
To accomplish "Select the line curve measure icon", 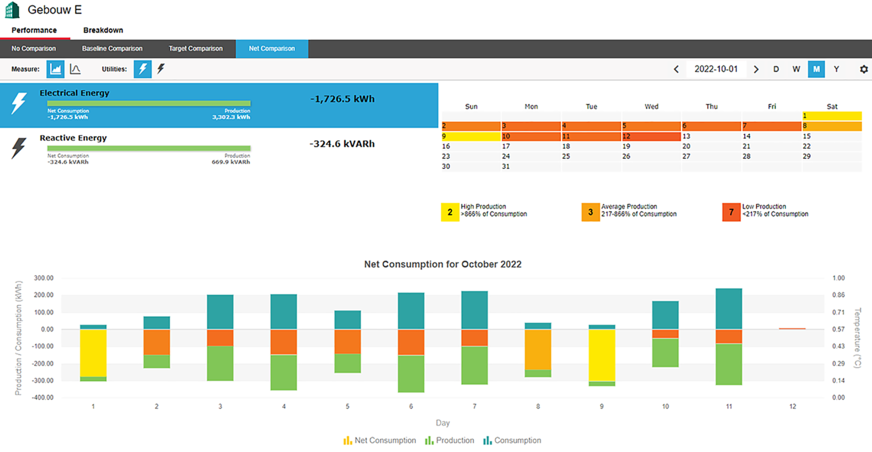I will (x=75, y=69).
